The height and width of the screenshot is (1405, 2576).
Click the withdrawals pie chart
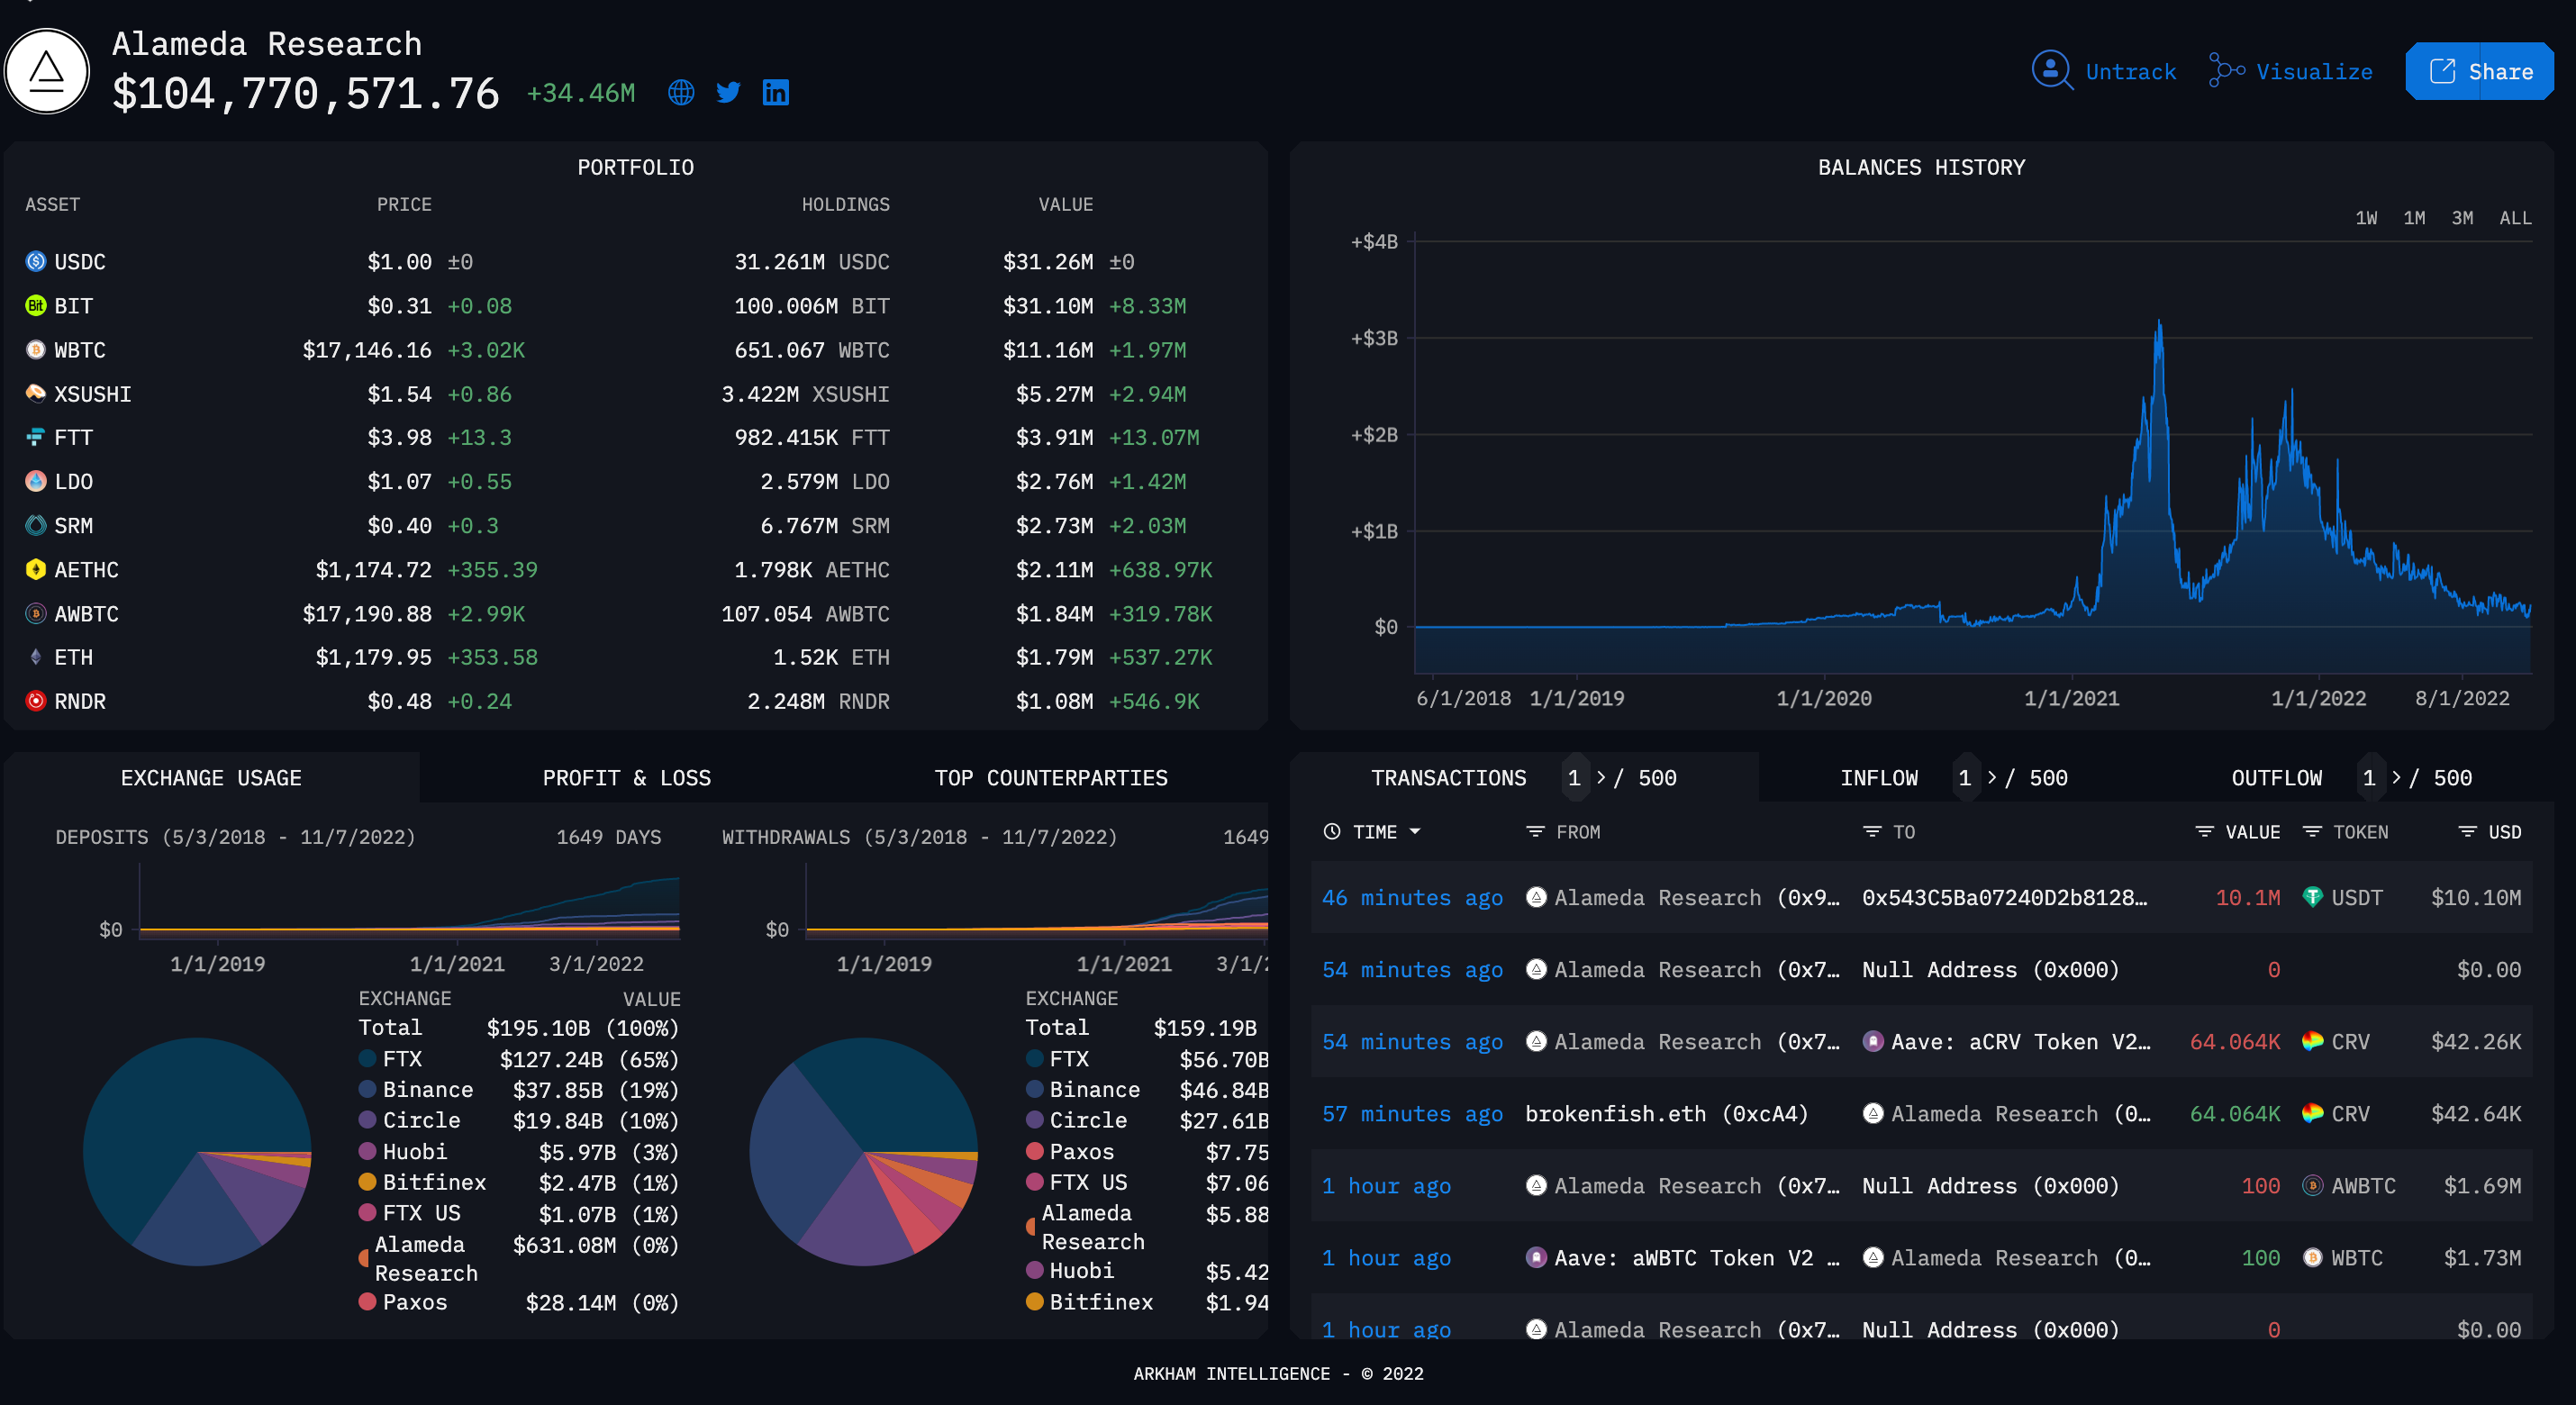[x=863, y=1152]
